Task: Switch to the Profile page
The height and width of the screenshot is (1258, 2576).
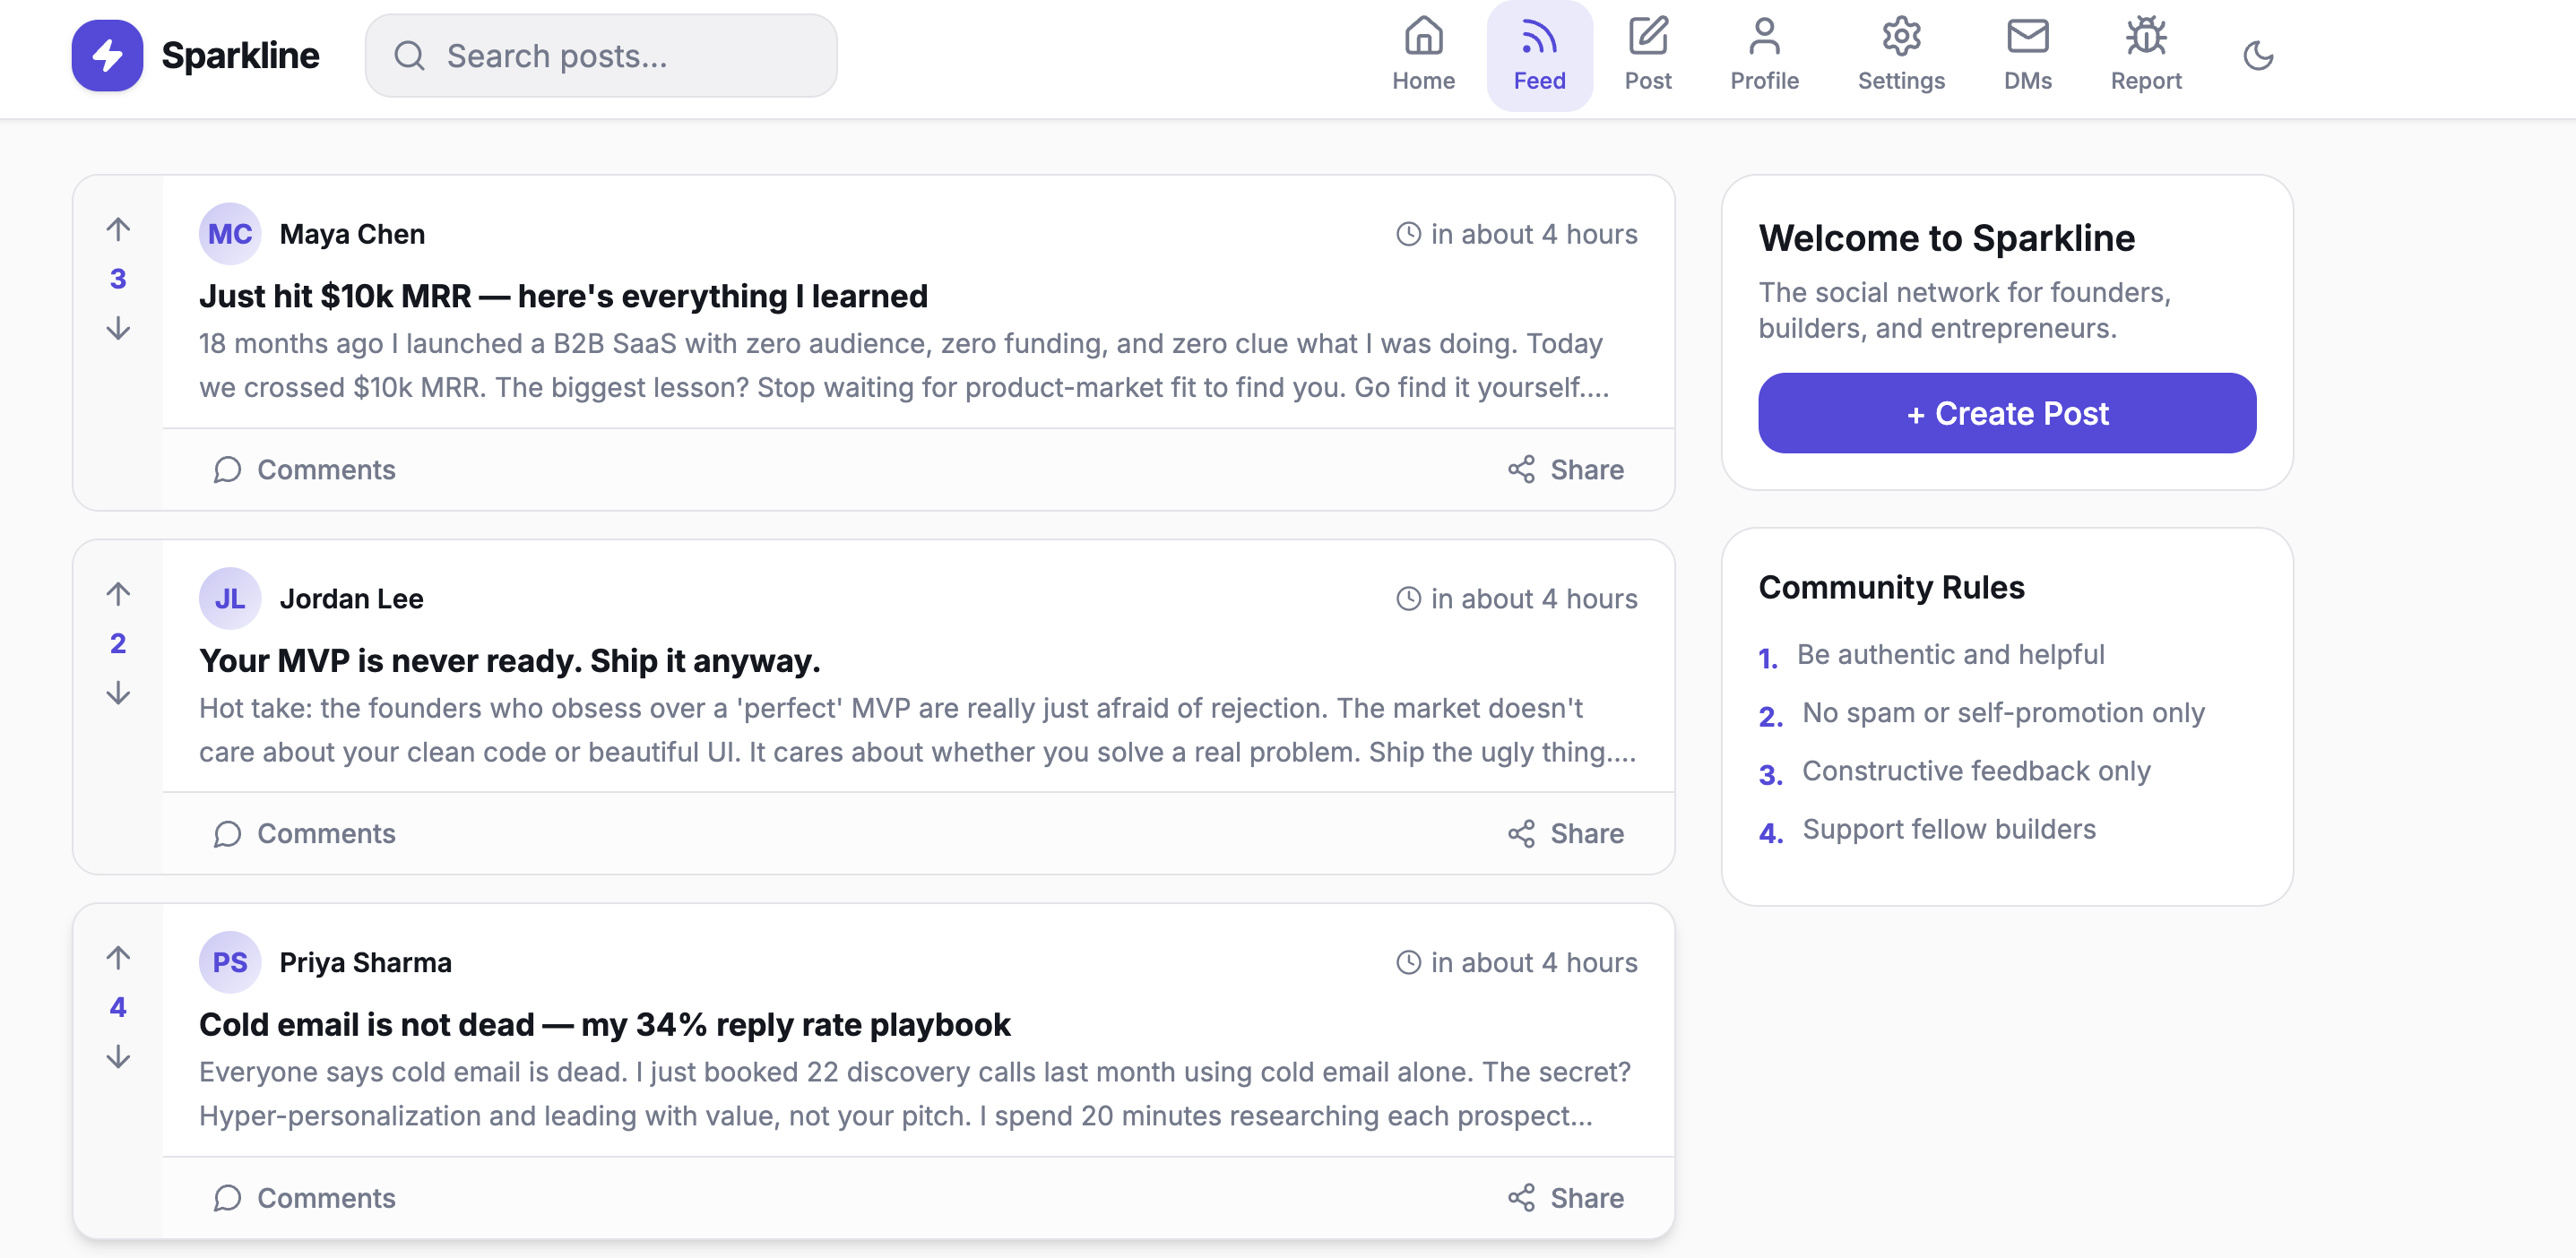Action: (x=1764, y=55)
